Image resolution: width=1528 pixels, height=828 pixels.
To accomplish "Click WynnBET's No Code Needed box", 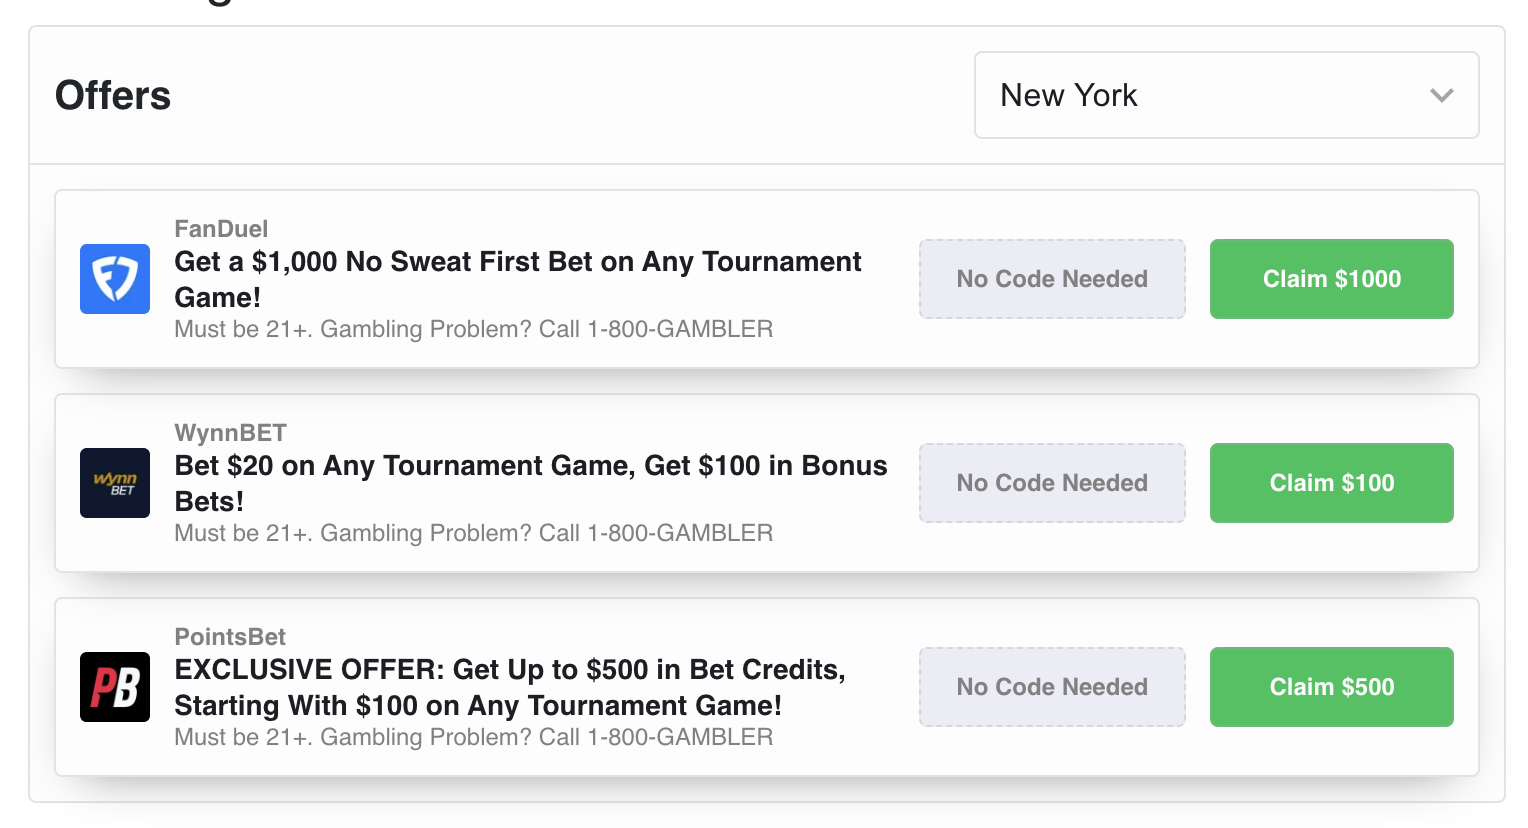I will [1052, 483].
